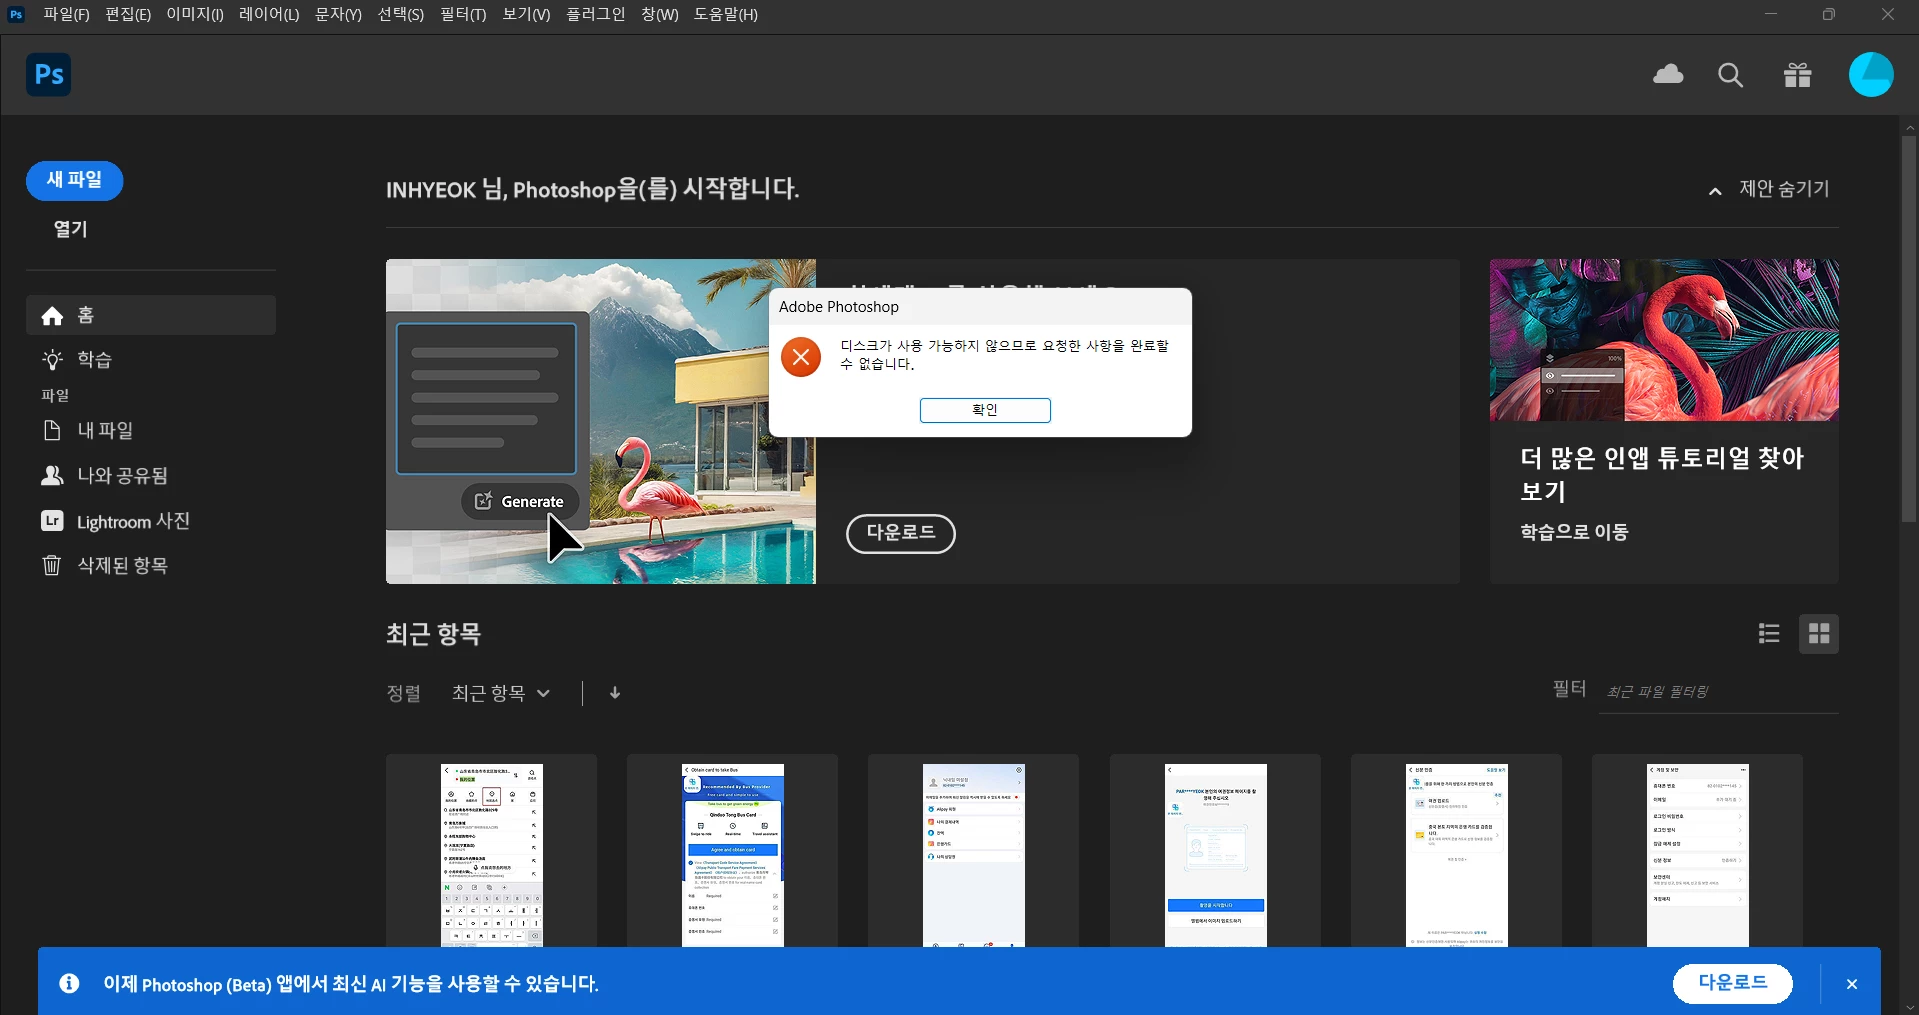Open the cloud storage status icon
Image resolution: width=1919 pixels, height=1015 pixels.
[x=1668, y=74]
